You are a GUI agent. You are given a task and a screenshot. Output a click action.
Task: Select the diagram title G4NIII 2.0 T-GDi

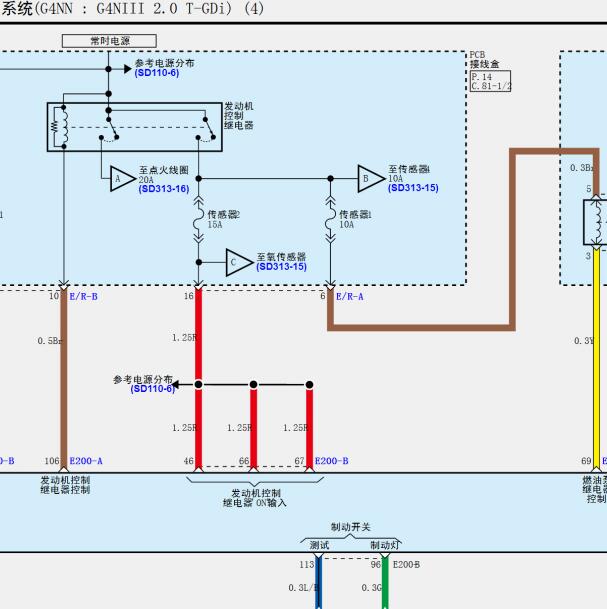point(163,9)
